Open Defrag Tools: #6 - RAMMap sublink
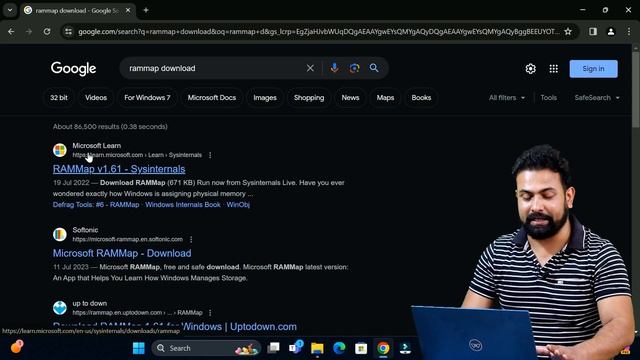Image resolution: width=640 pixels, height=360 pixels. pyautogui.click(x=96, y=204)
